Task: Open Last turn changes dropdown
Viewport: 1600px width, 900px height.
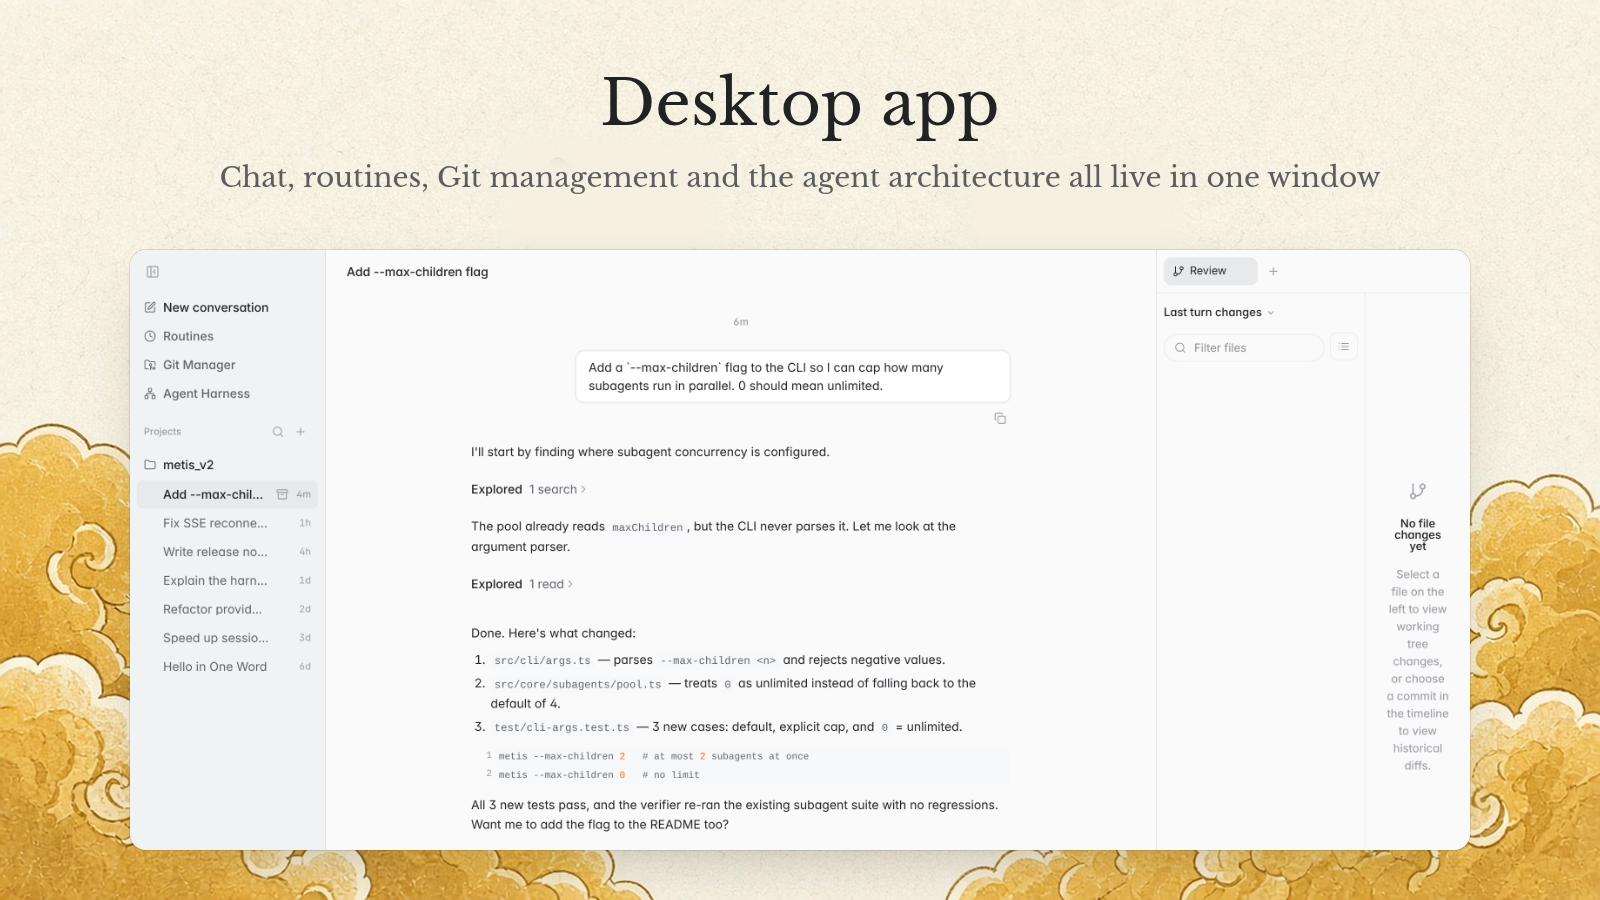Action: click(1219, 313)
